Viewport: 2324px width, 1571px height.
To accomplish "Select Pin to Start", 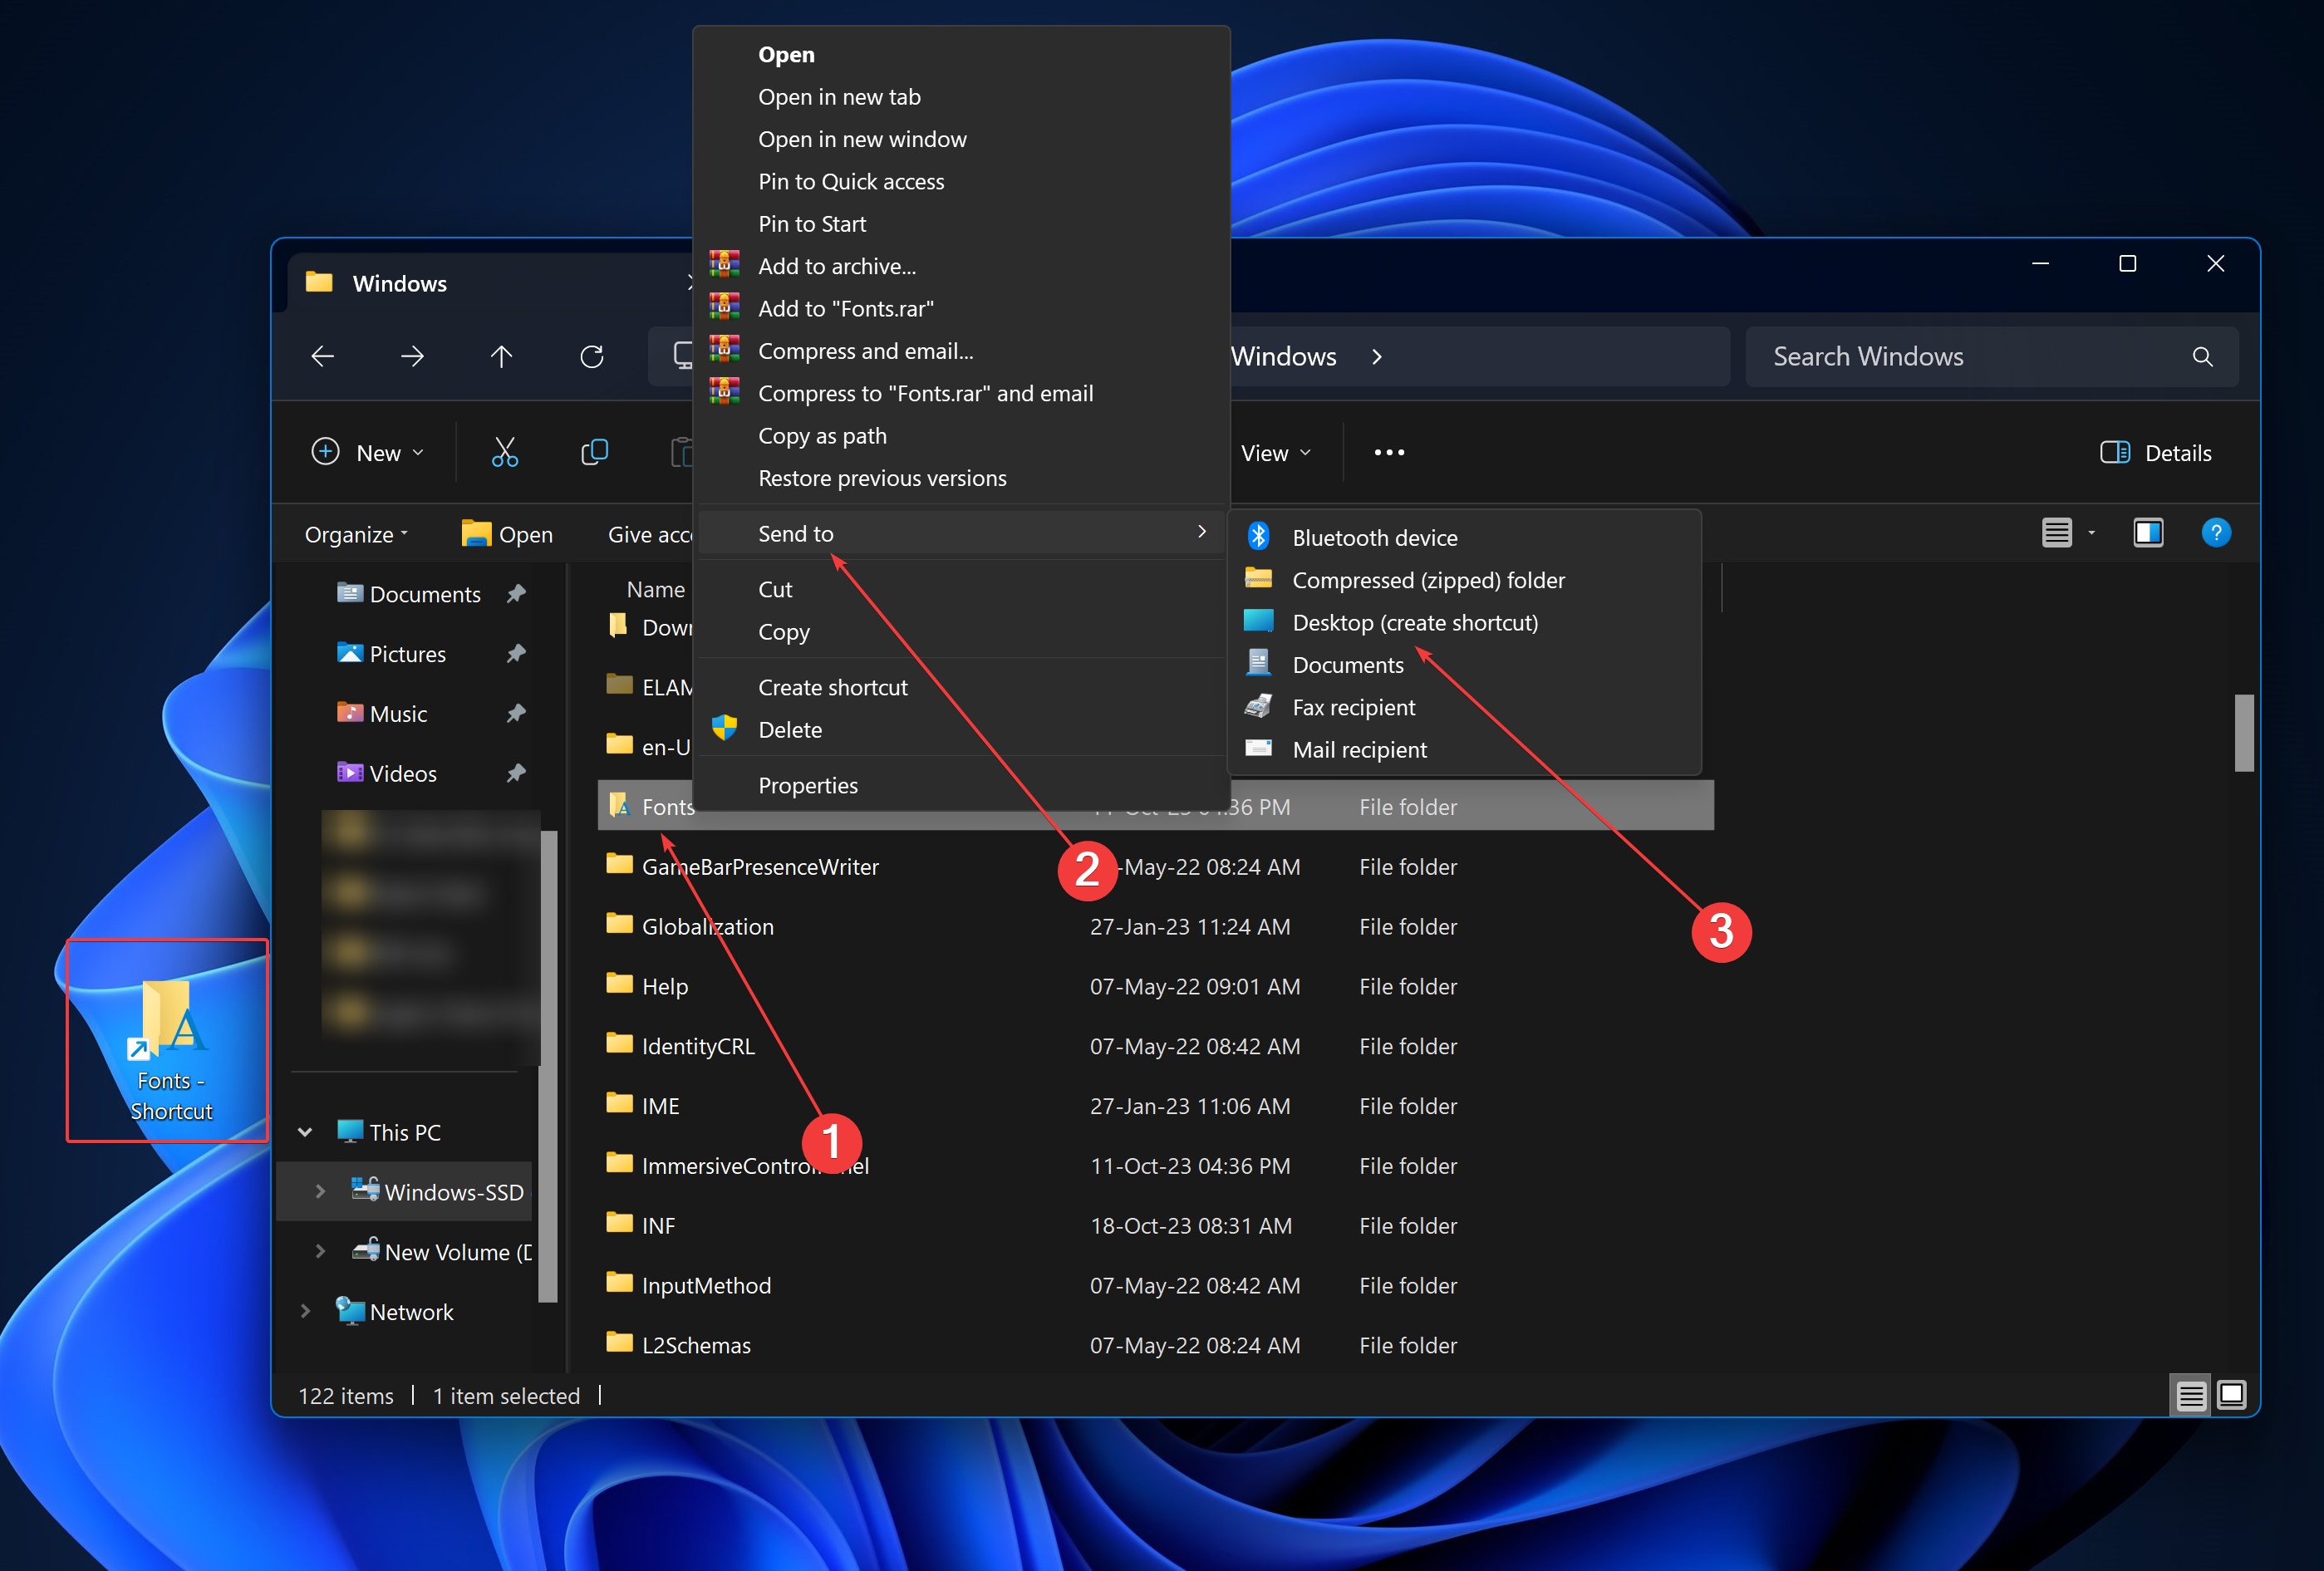I will (961, 224).
